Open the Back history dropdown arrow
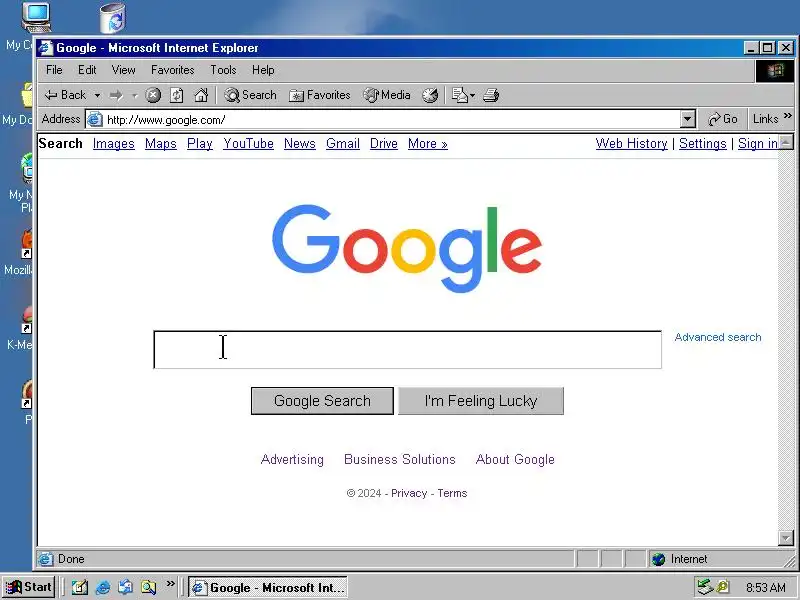This screenshot has width=800, height=600. [97, 95]
